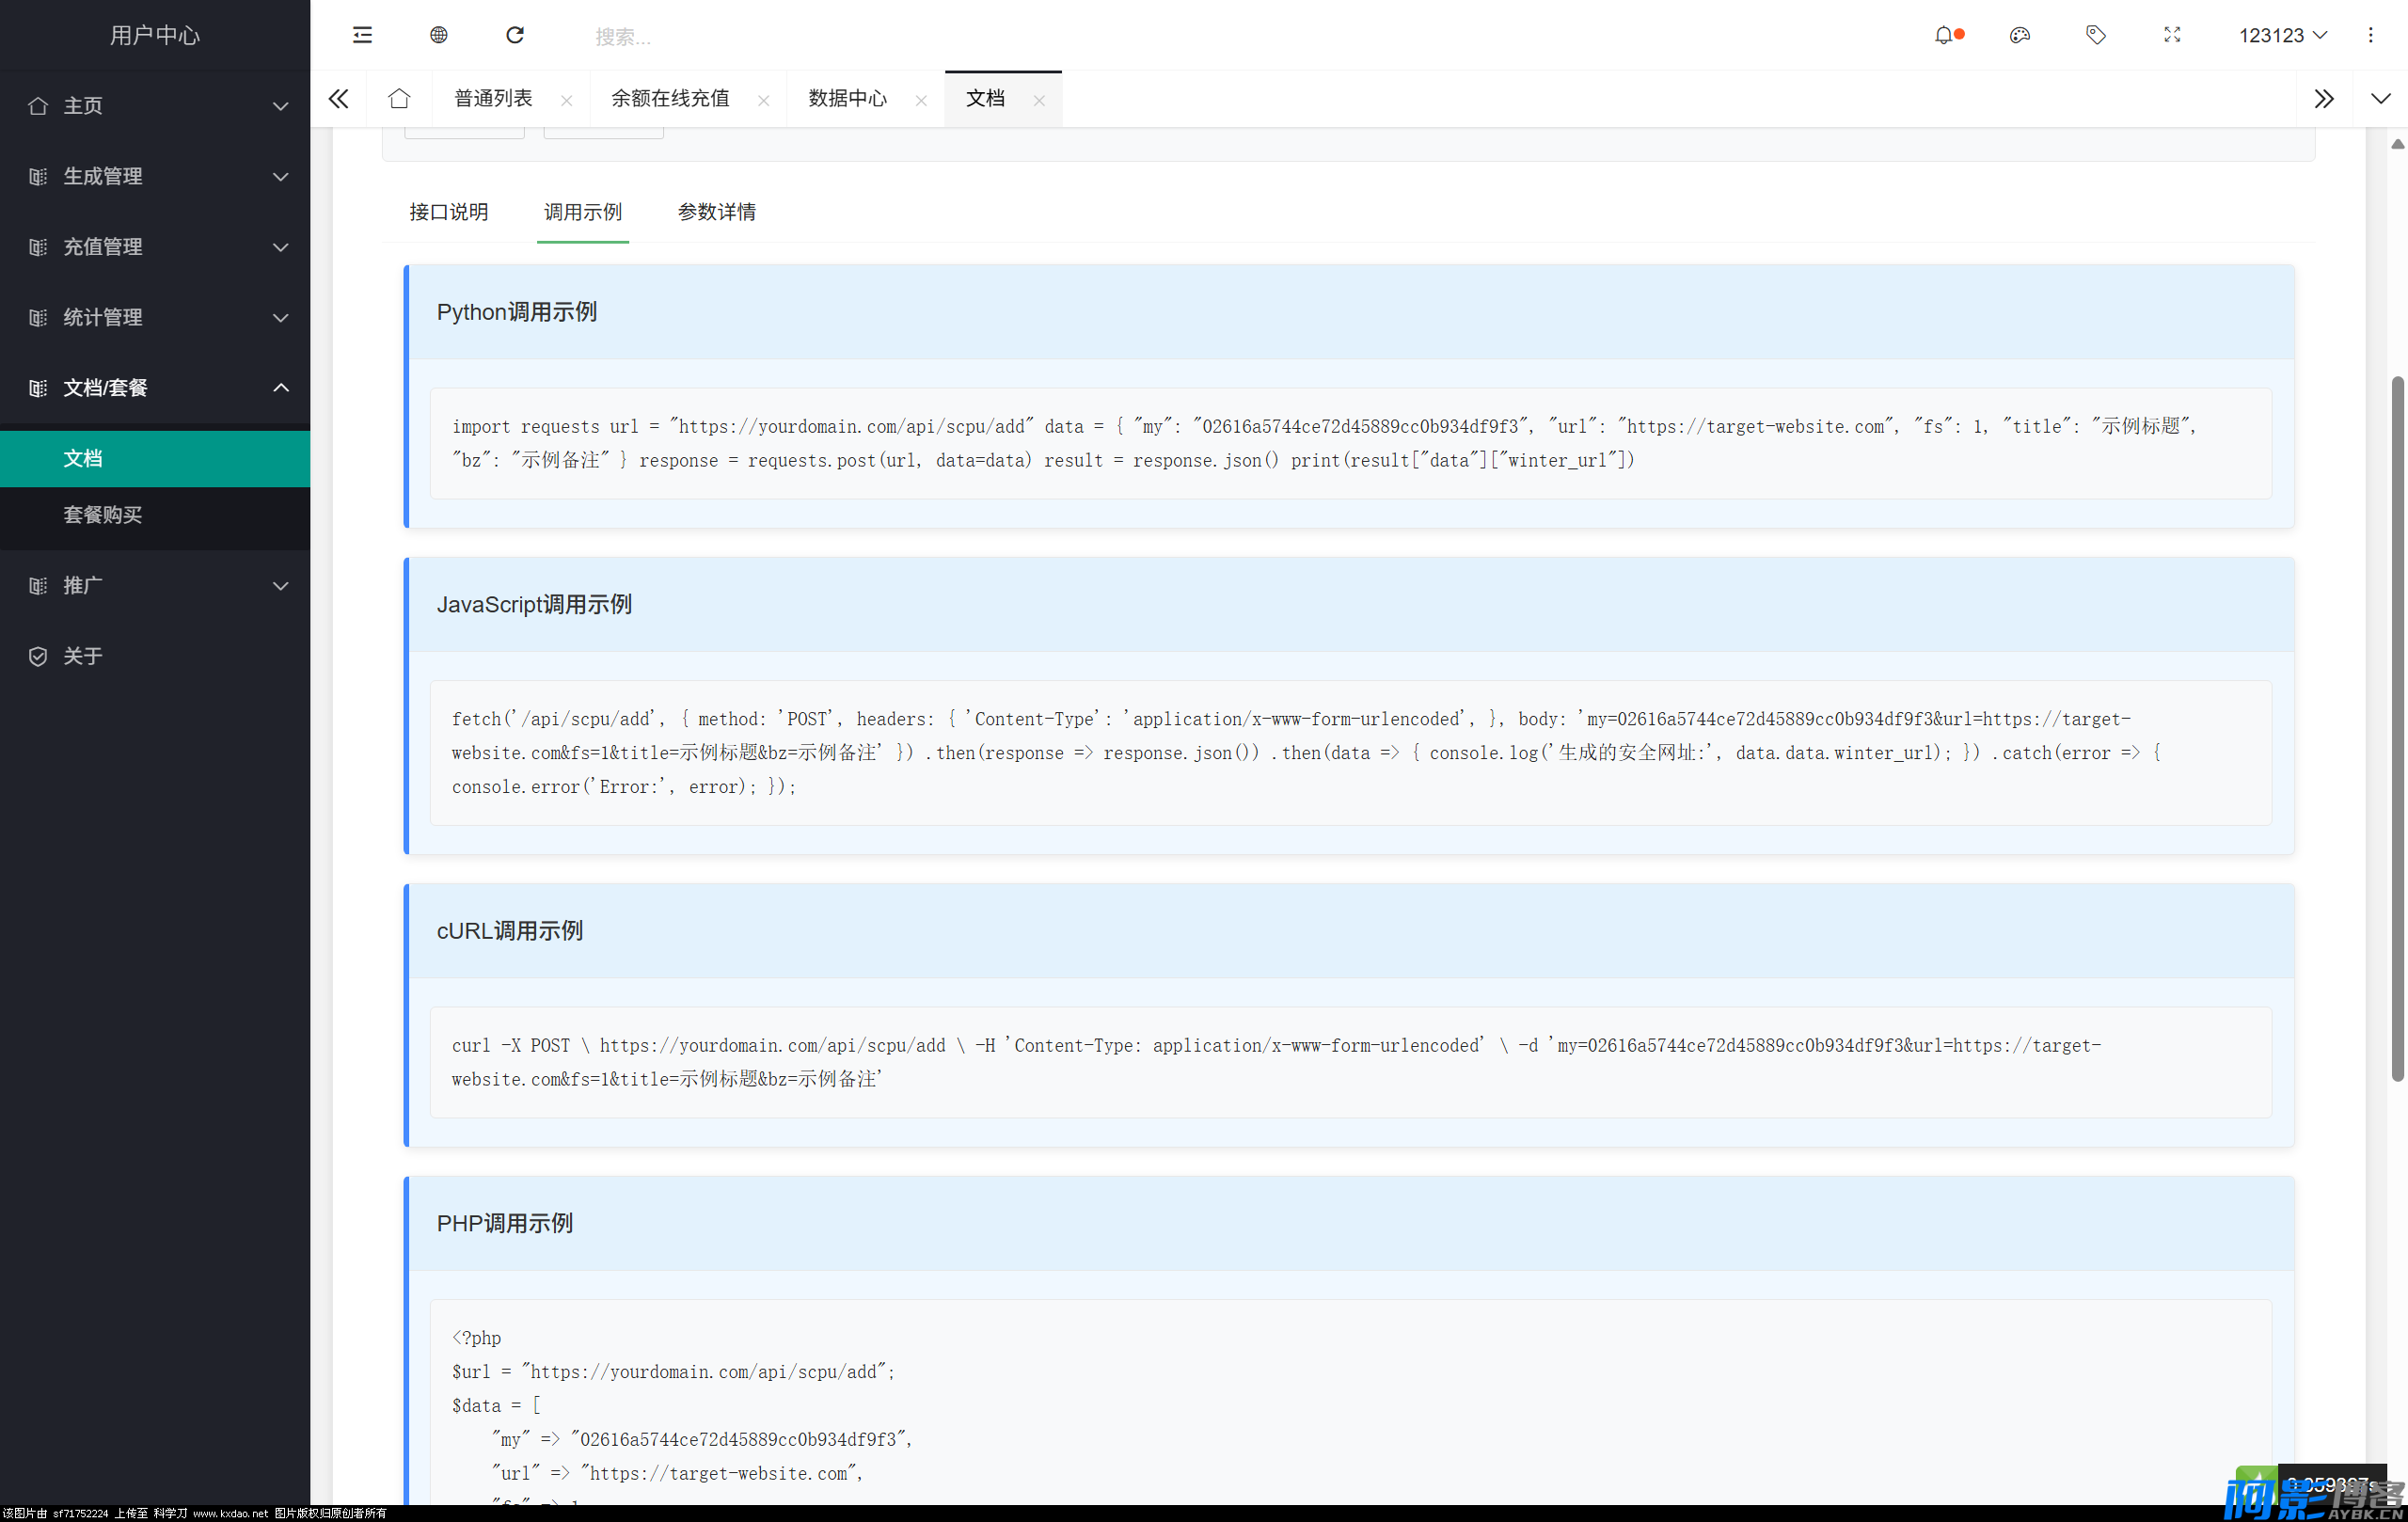Switch to the 接口说明 tab

click(448, 212)
